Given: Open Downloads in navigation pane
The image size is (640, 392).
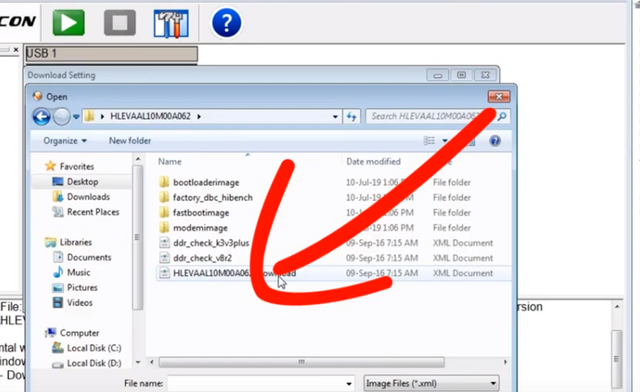Looking at the screenshot, I should [x=88, y=197].
